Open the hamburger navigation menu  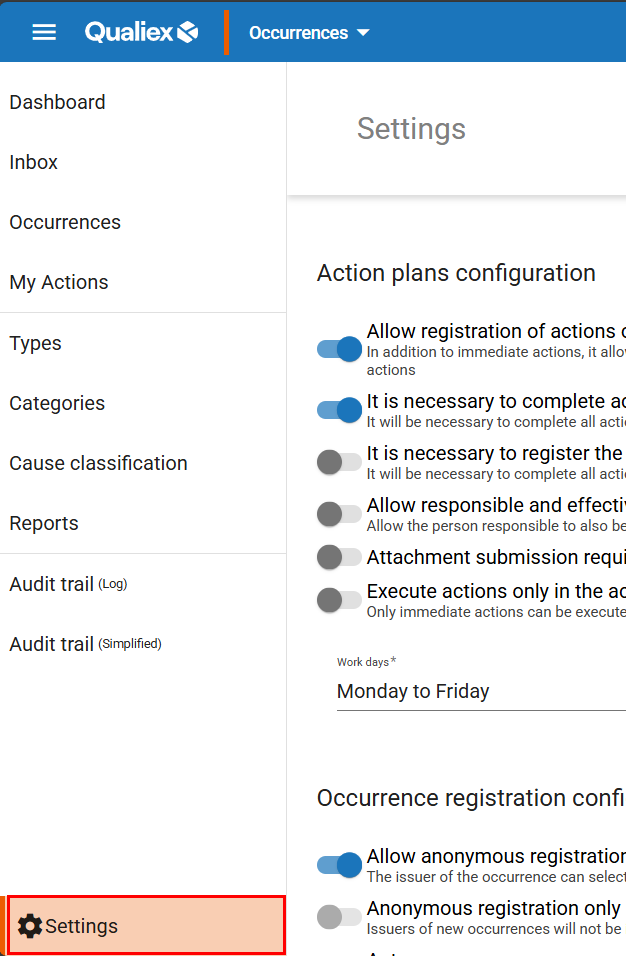pos(44,32)
